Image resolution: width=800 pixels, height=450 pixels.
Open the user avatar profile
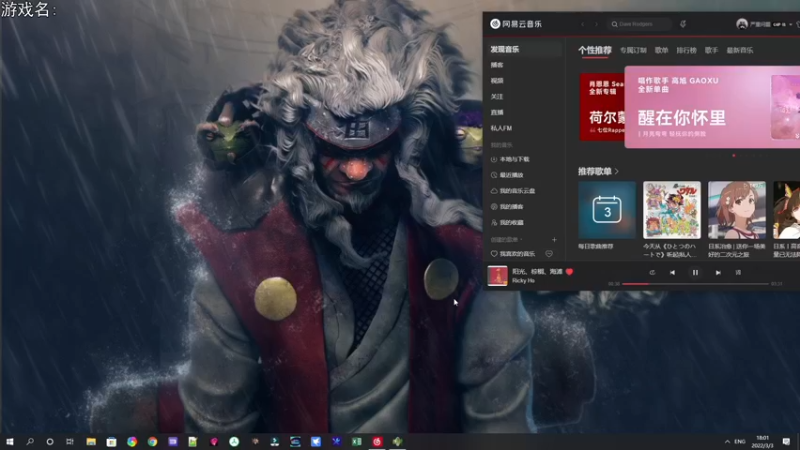(x=742, y=24)
